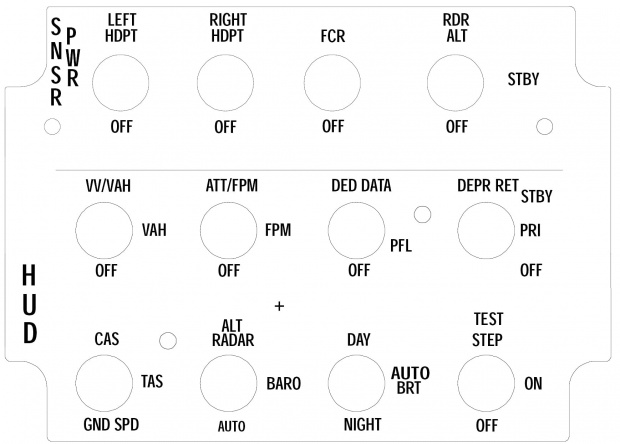Toggle the RDR ALT switch
The height and width of the screenshot is (444, 620).
pyautogui.click(x=456, y=79)
